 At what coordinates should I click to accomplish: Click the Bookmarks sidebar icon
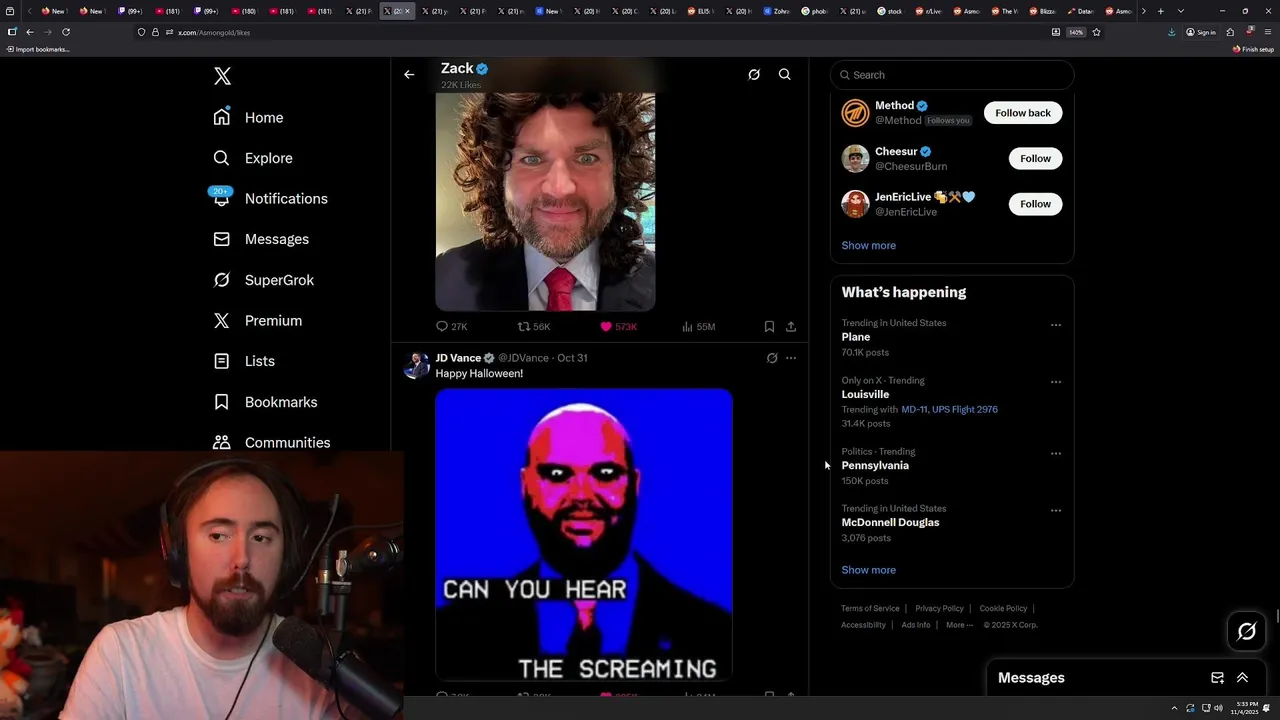pyautogui.click(x=222, y=402)
